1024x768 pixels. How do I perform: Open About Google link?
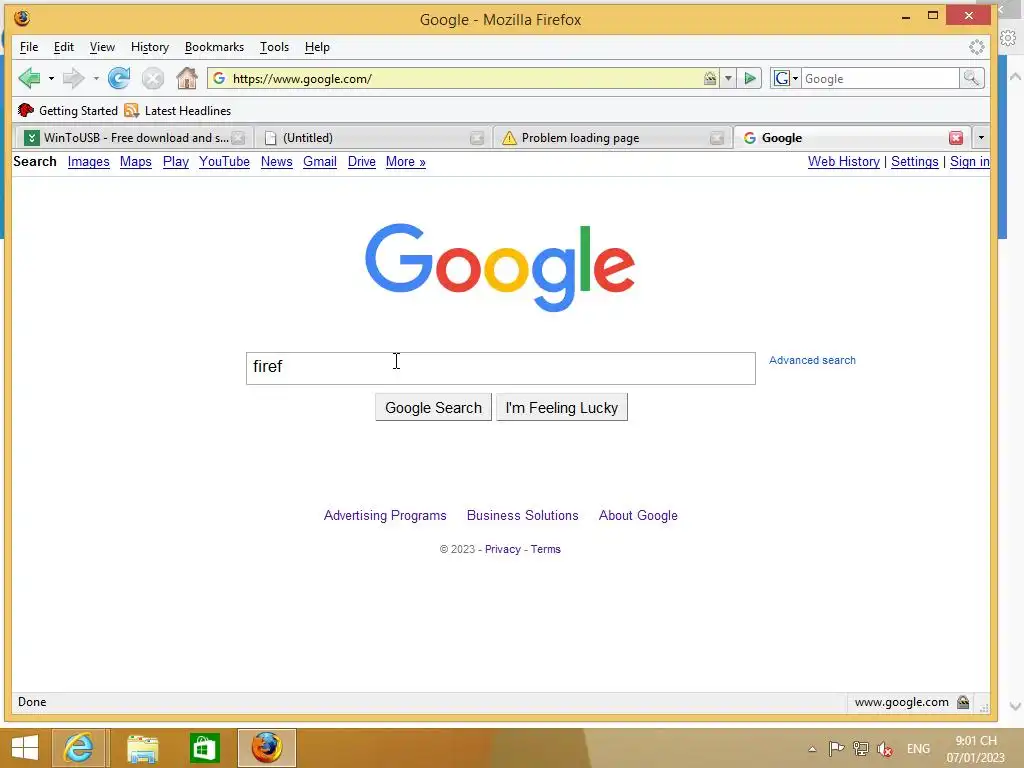coord(638,515)
